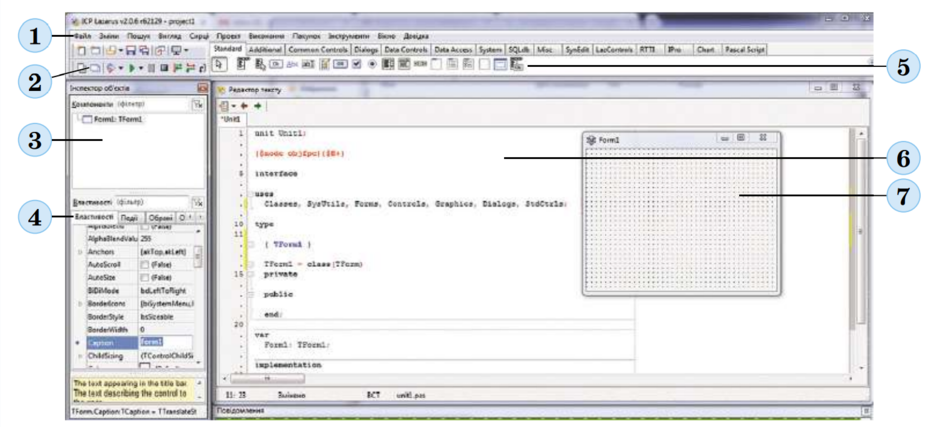Pick the TCheckBox component in the palette

tap(357, 64)
